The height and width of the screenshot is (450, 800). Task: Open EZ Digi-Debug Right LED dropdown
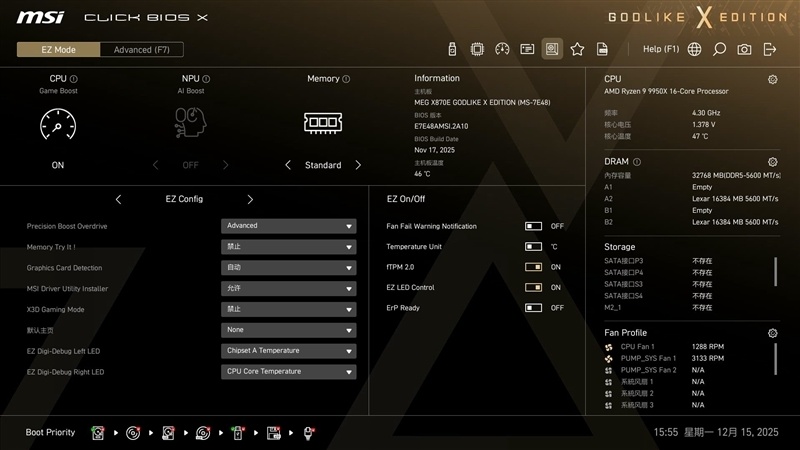[x=288, y=372]
